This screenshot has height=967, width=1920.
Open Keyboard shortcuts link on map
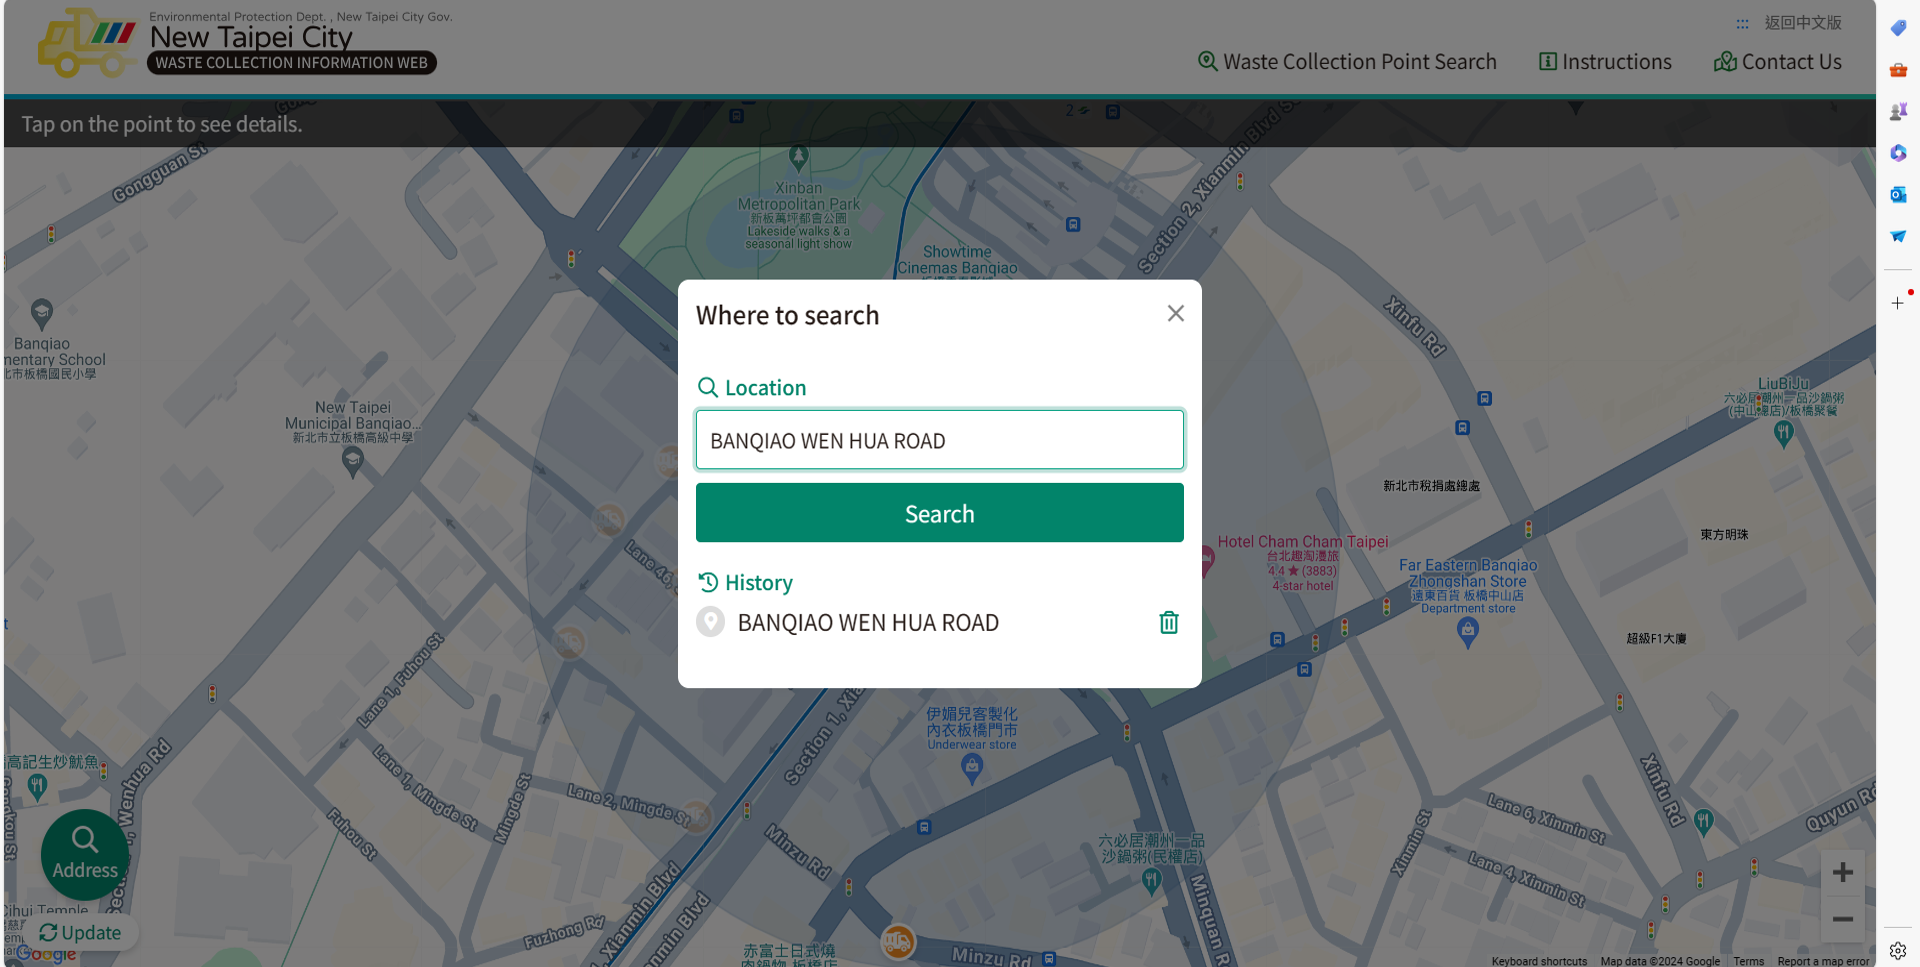pos(1539,961)
